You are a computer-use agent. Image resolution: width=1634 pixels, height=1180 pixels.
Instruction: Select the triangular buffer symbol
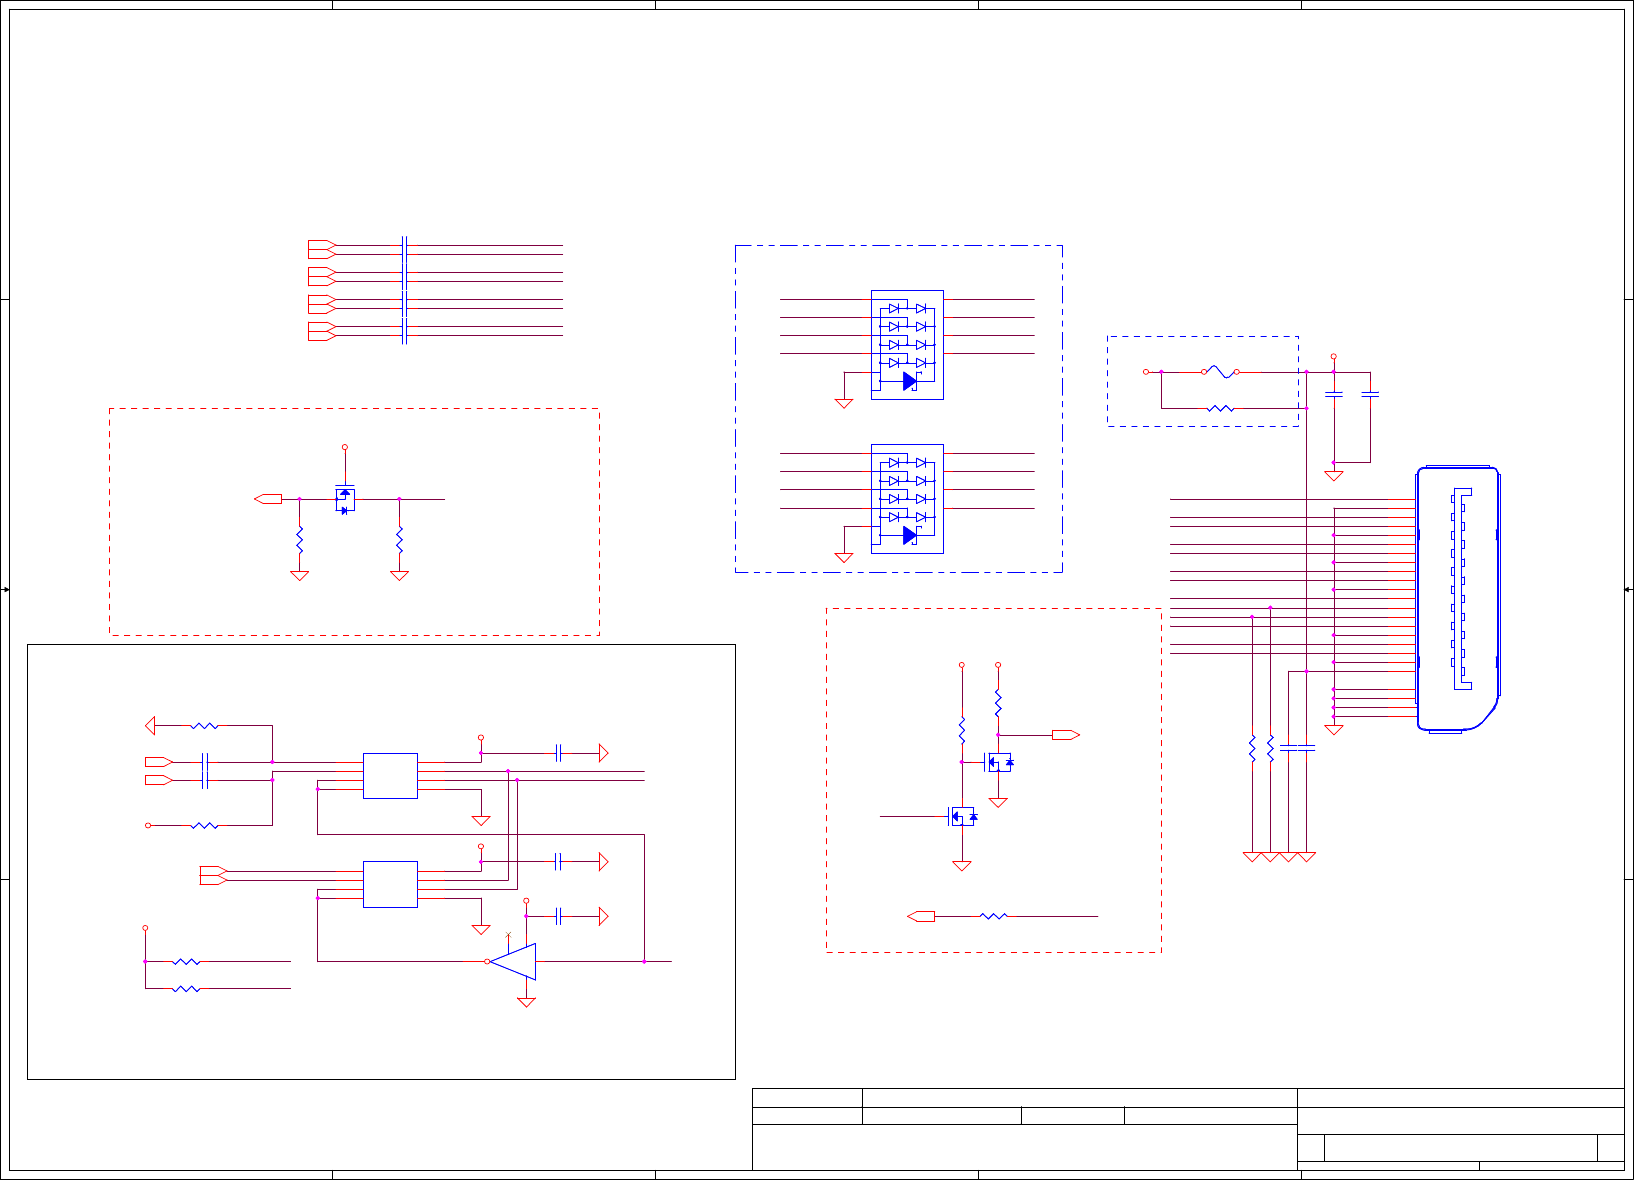click(x=512, y=961)
